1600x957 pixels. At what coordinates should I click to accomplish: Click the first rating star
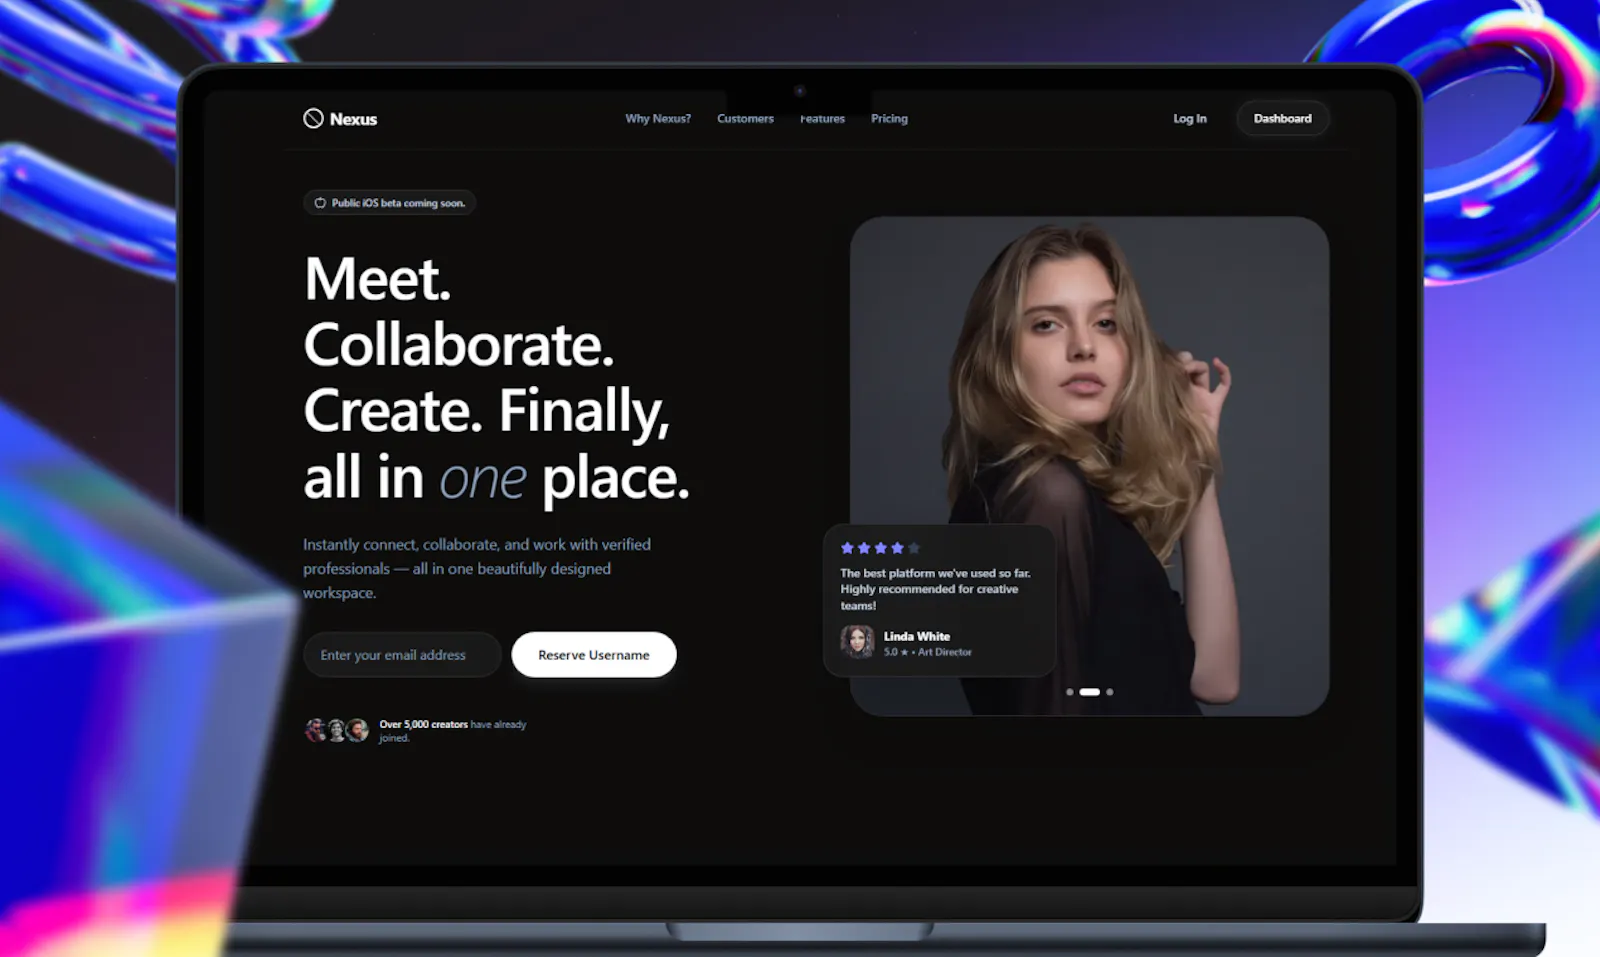[847, 548]
